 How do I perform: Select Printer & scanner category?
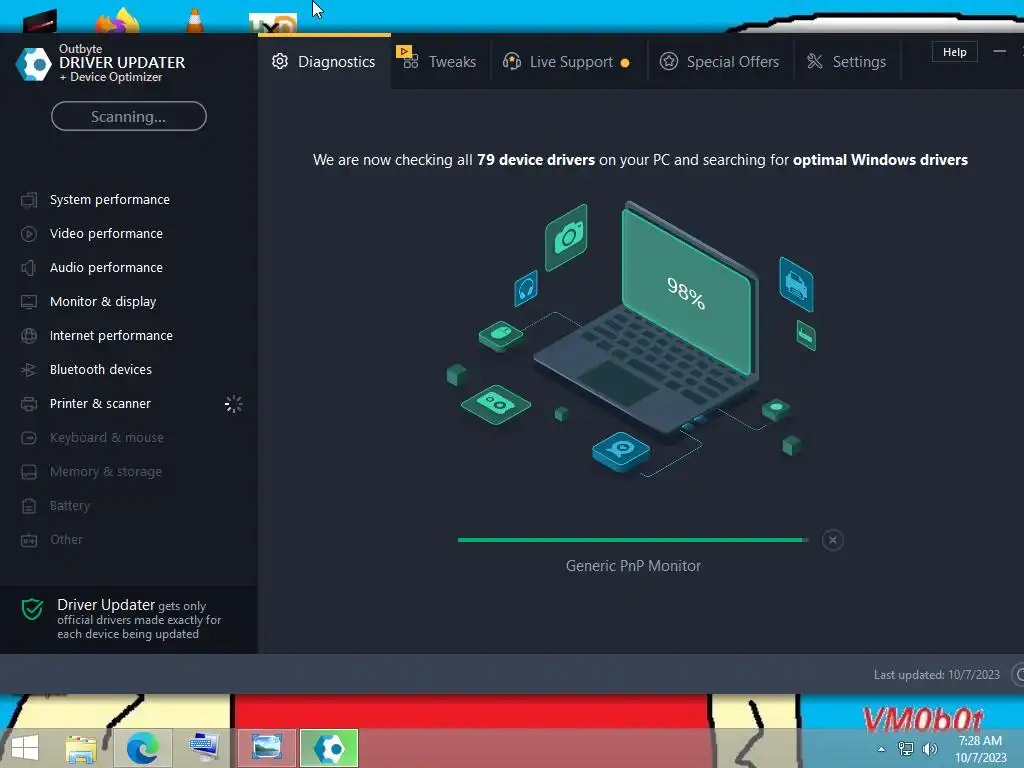(129, 404)
